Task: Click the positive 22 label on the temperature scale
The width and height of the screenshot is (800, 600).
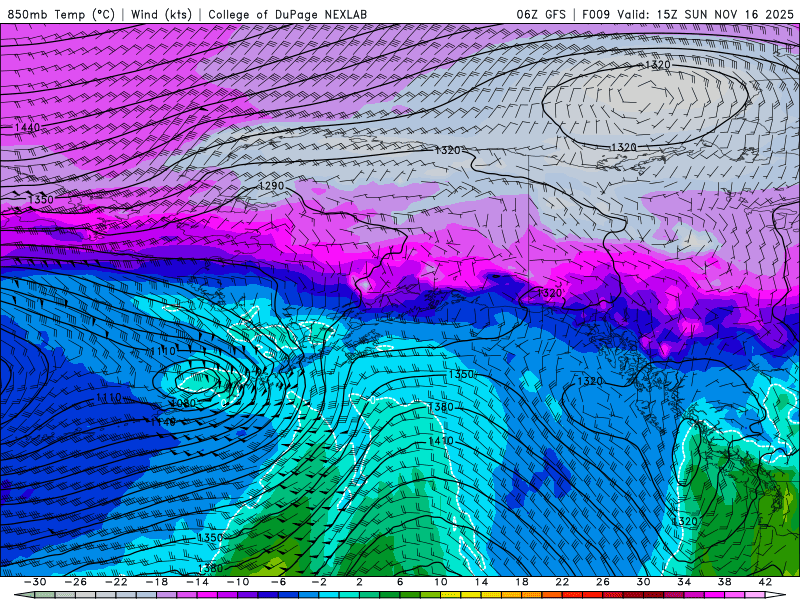Action: coord(562,582)
